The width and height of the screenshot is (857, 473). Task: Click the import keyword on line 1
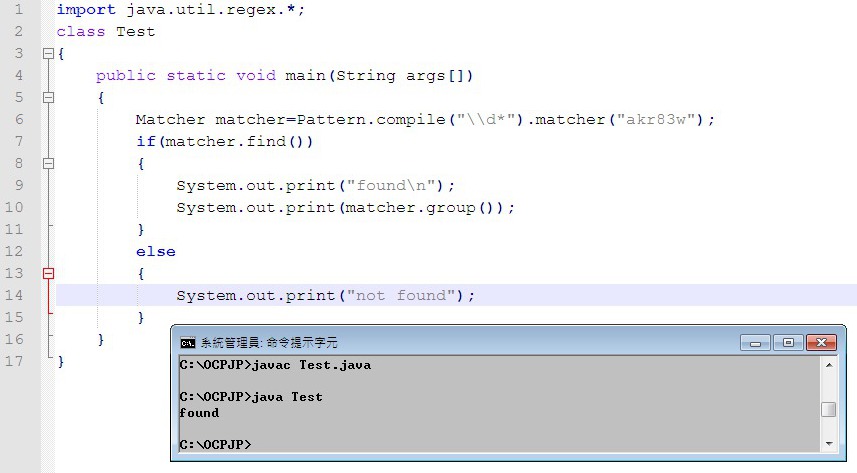tap(84, 9)
